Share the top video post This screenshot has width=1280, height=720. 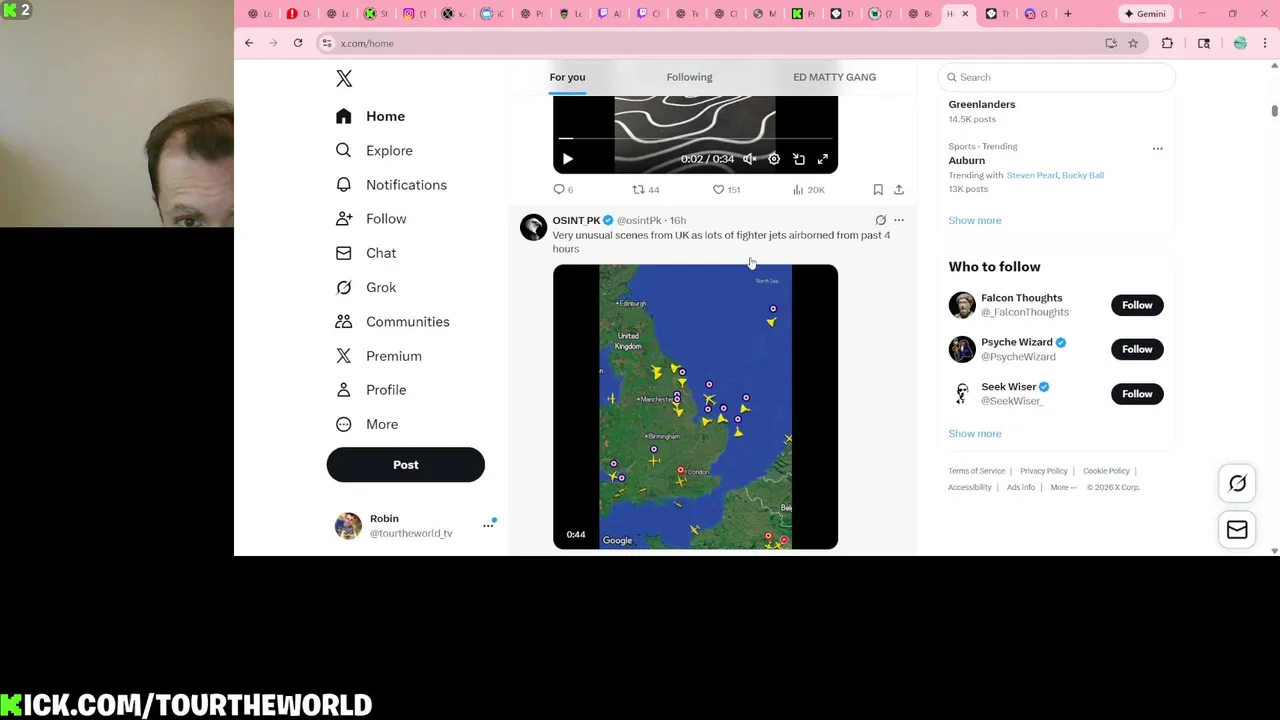tap(899, 189)
